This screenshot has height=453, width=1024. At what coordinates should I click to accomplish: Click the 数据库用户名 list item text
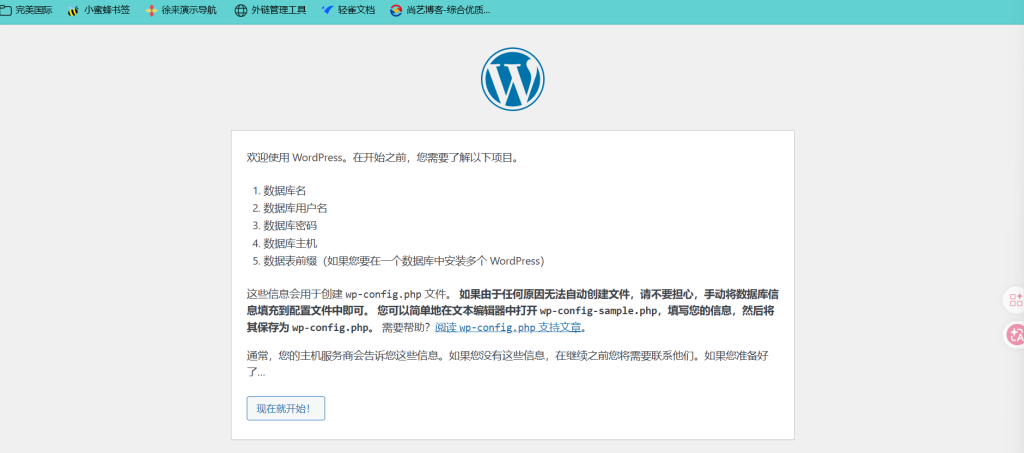coord(295,208)
